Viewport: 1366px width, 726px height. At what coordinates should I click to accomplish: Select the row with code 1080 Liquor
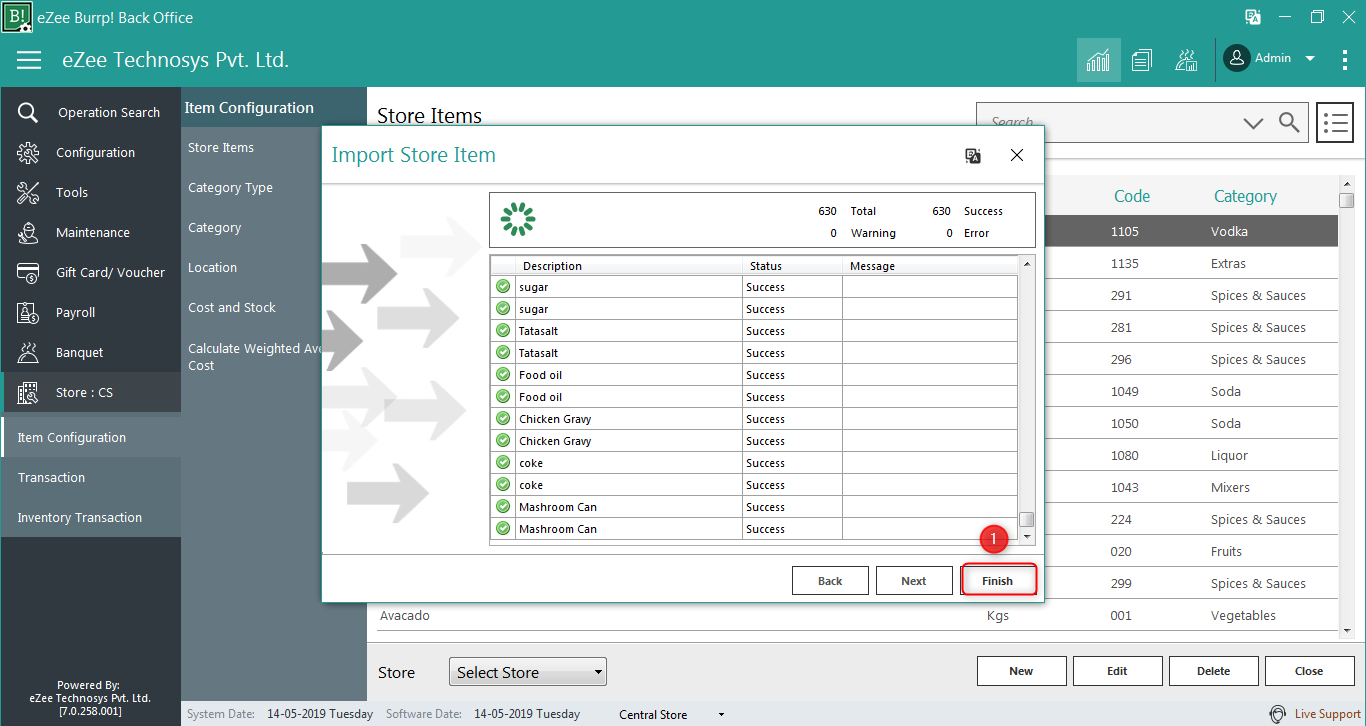[x=1191, y=455]
